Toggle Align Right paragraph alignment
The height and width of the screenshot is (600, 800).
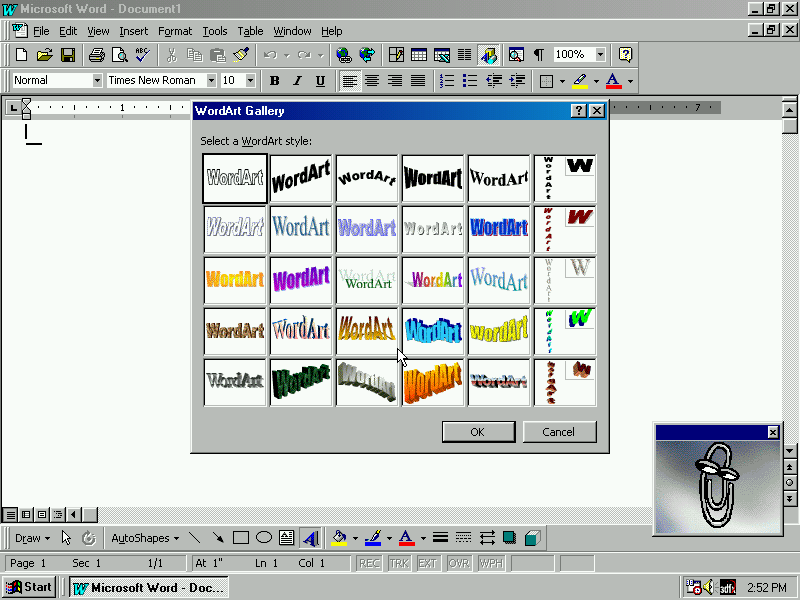[x=395, y=81]
